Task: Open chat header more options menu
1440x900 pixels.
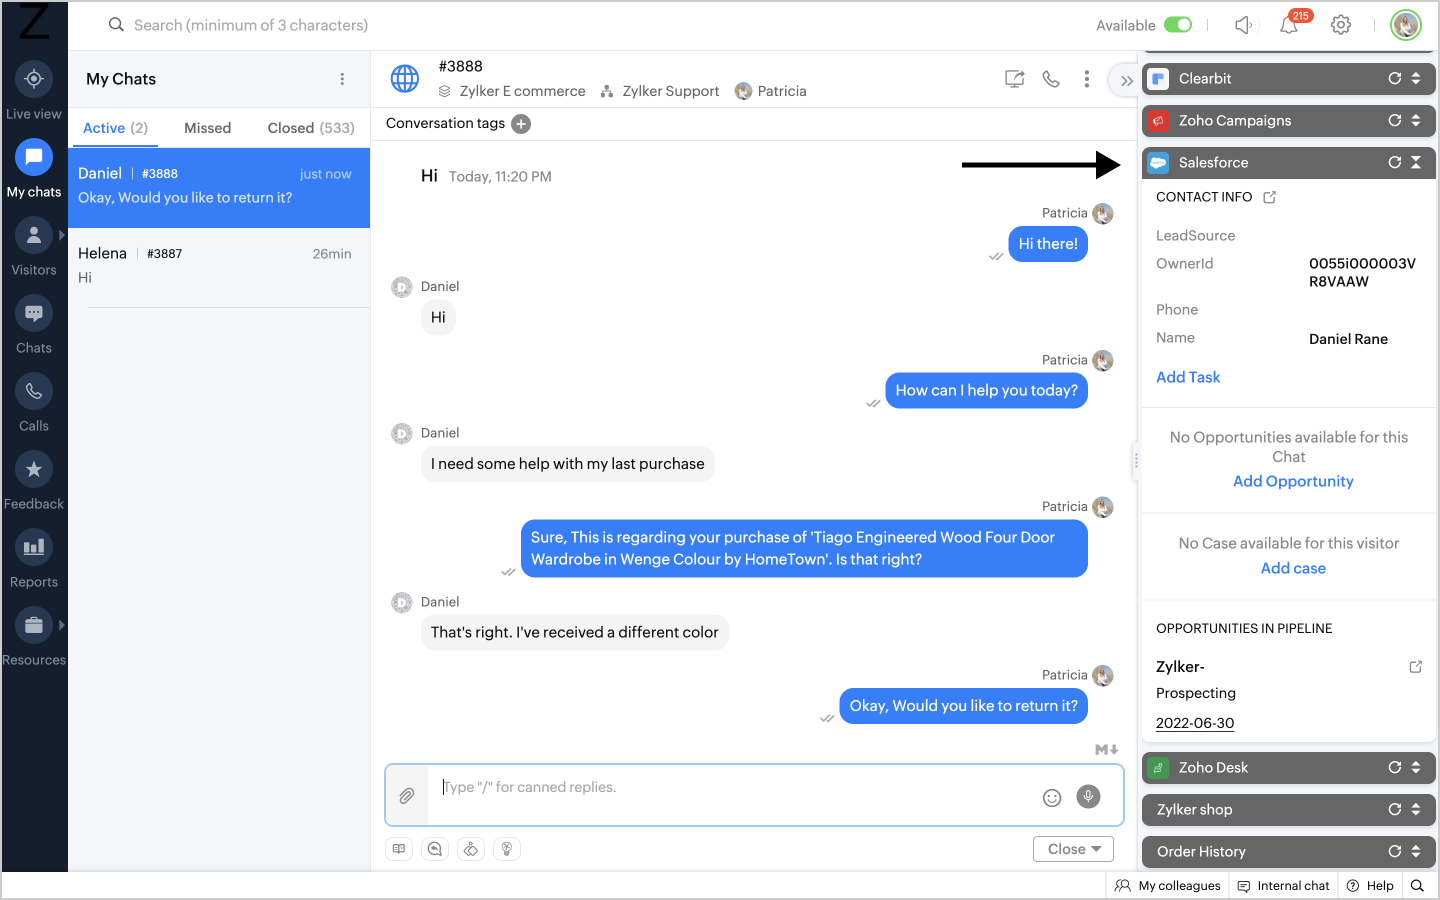Action: [x=1087, y=79]
